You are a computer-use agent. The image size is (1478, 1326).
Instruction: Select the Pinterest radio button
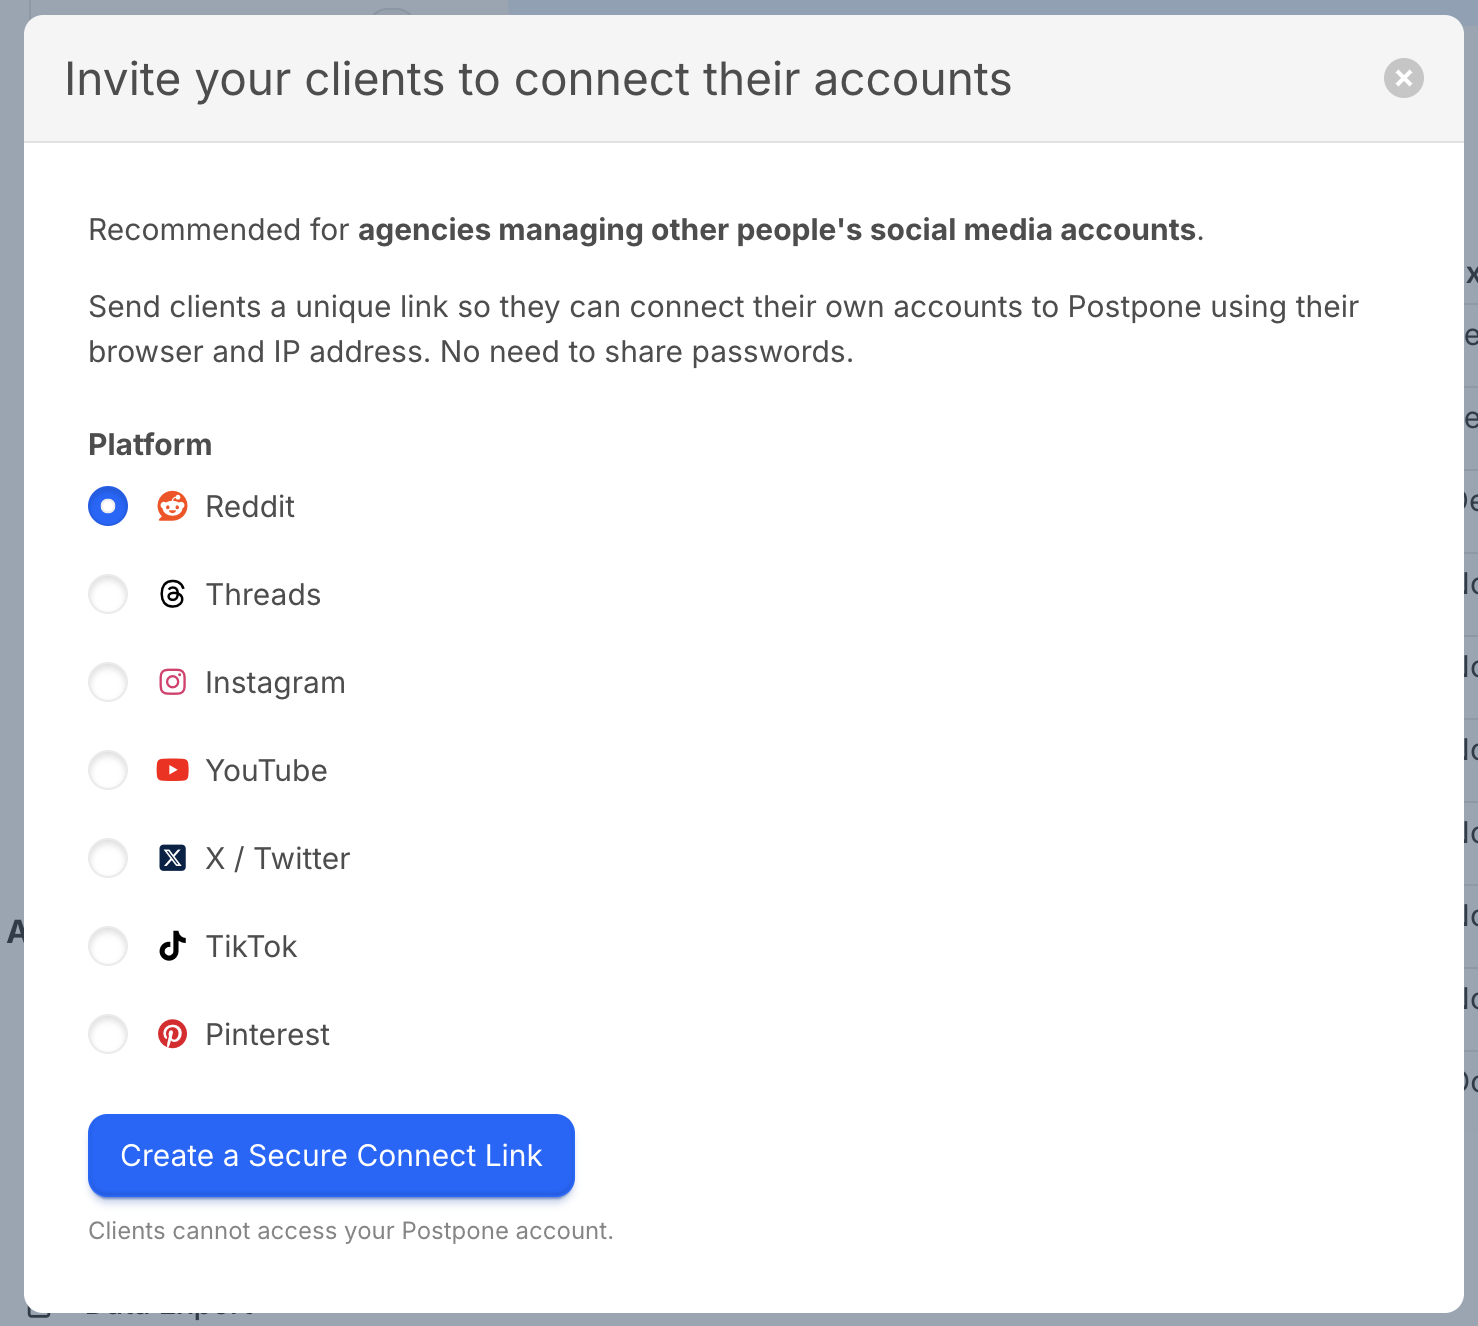[107, 1034]
